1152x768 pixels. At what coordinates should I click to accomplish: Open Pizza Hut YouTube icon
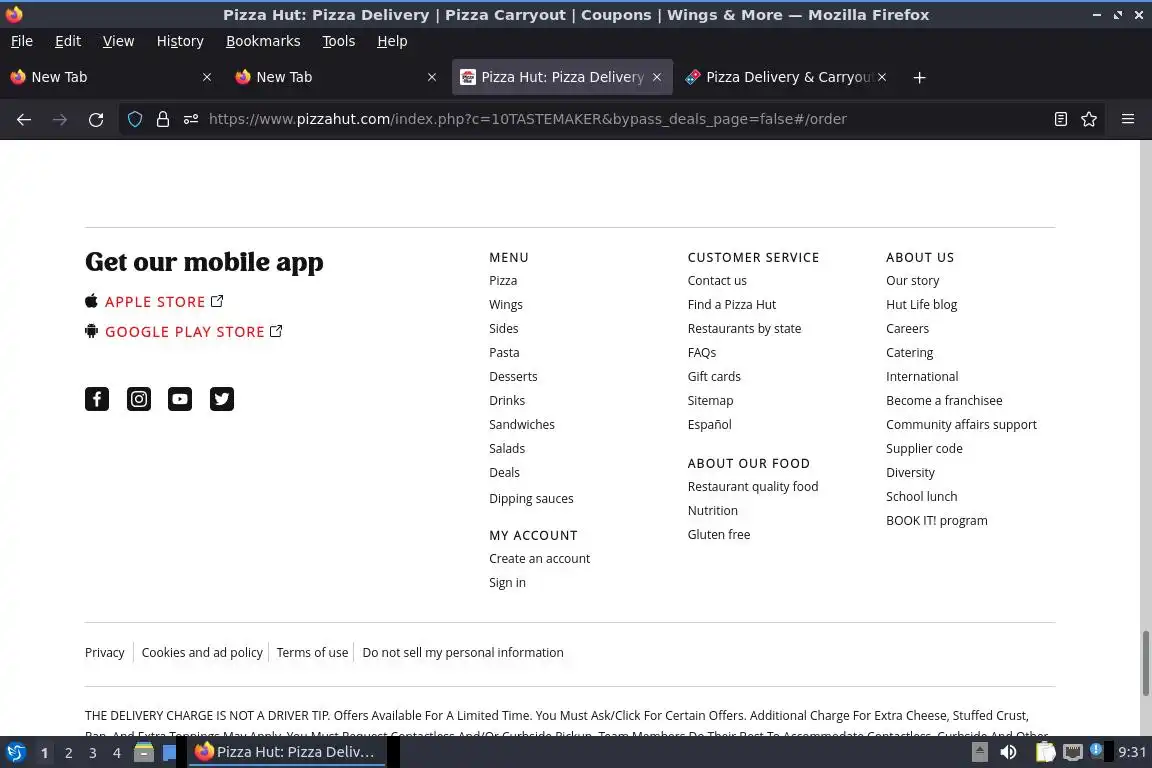(x=180, y=399)
